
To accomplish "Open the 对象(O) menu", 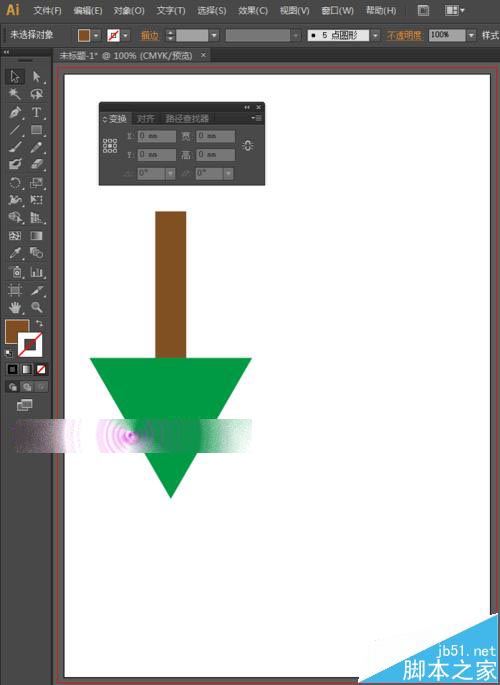I will [129, 10].
